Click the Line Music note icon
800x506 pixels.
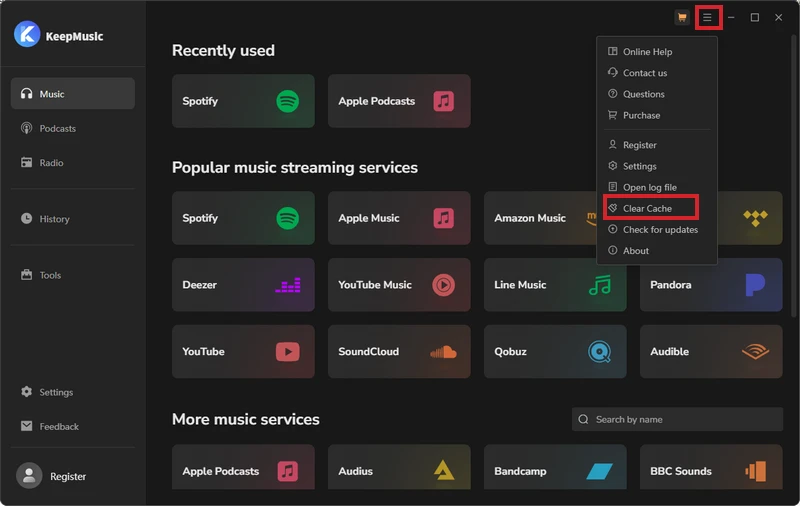pos(599,285)
